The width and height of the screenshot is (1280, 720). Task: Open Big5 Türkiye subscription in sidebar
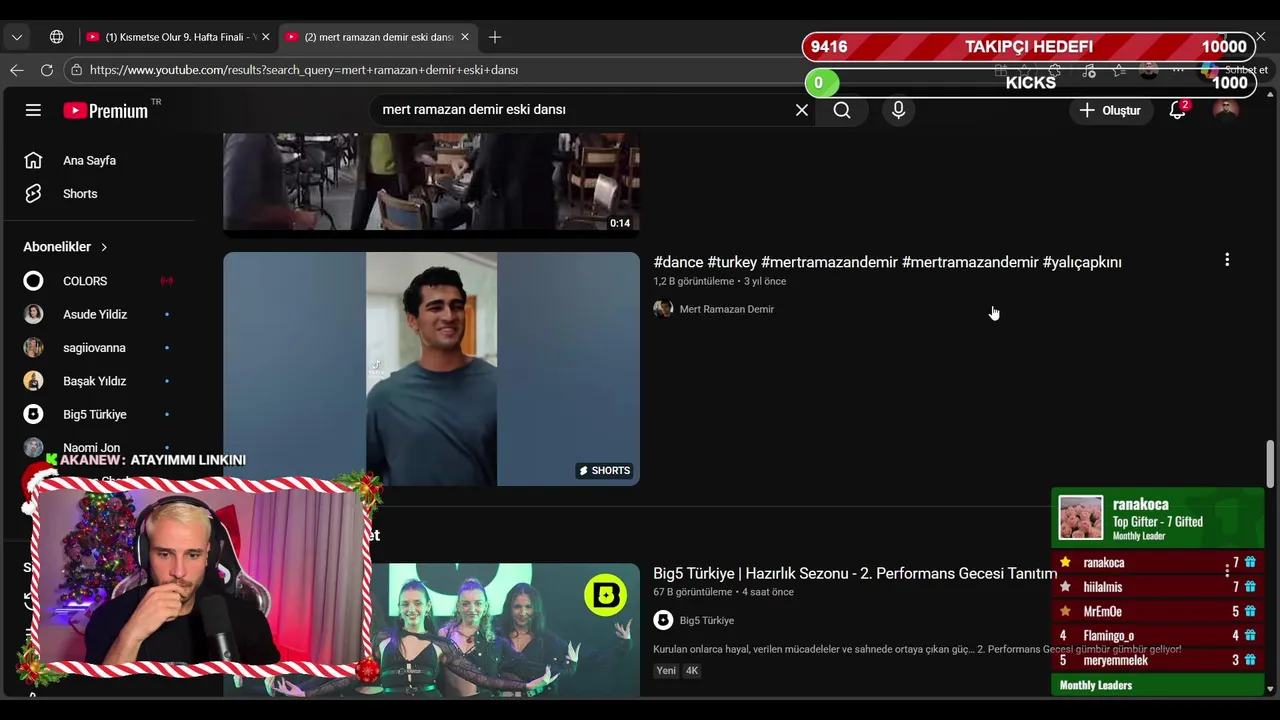coord(99,414)
